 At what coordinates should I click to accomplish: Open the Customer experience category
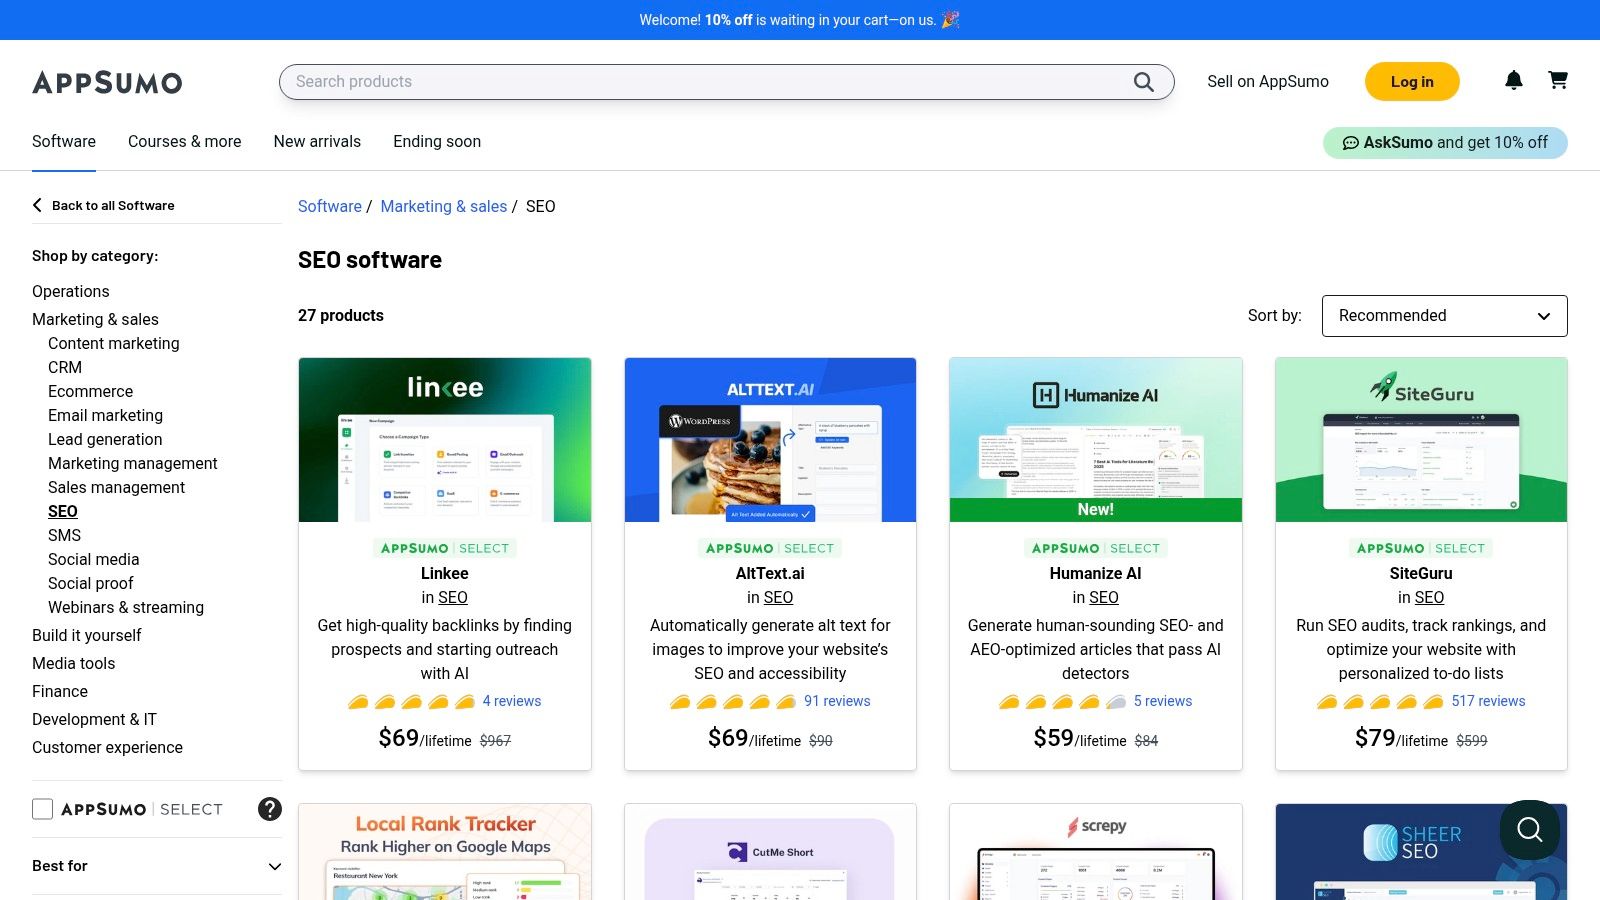point(107,748)
